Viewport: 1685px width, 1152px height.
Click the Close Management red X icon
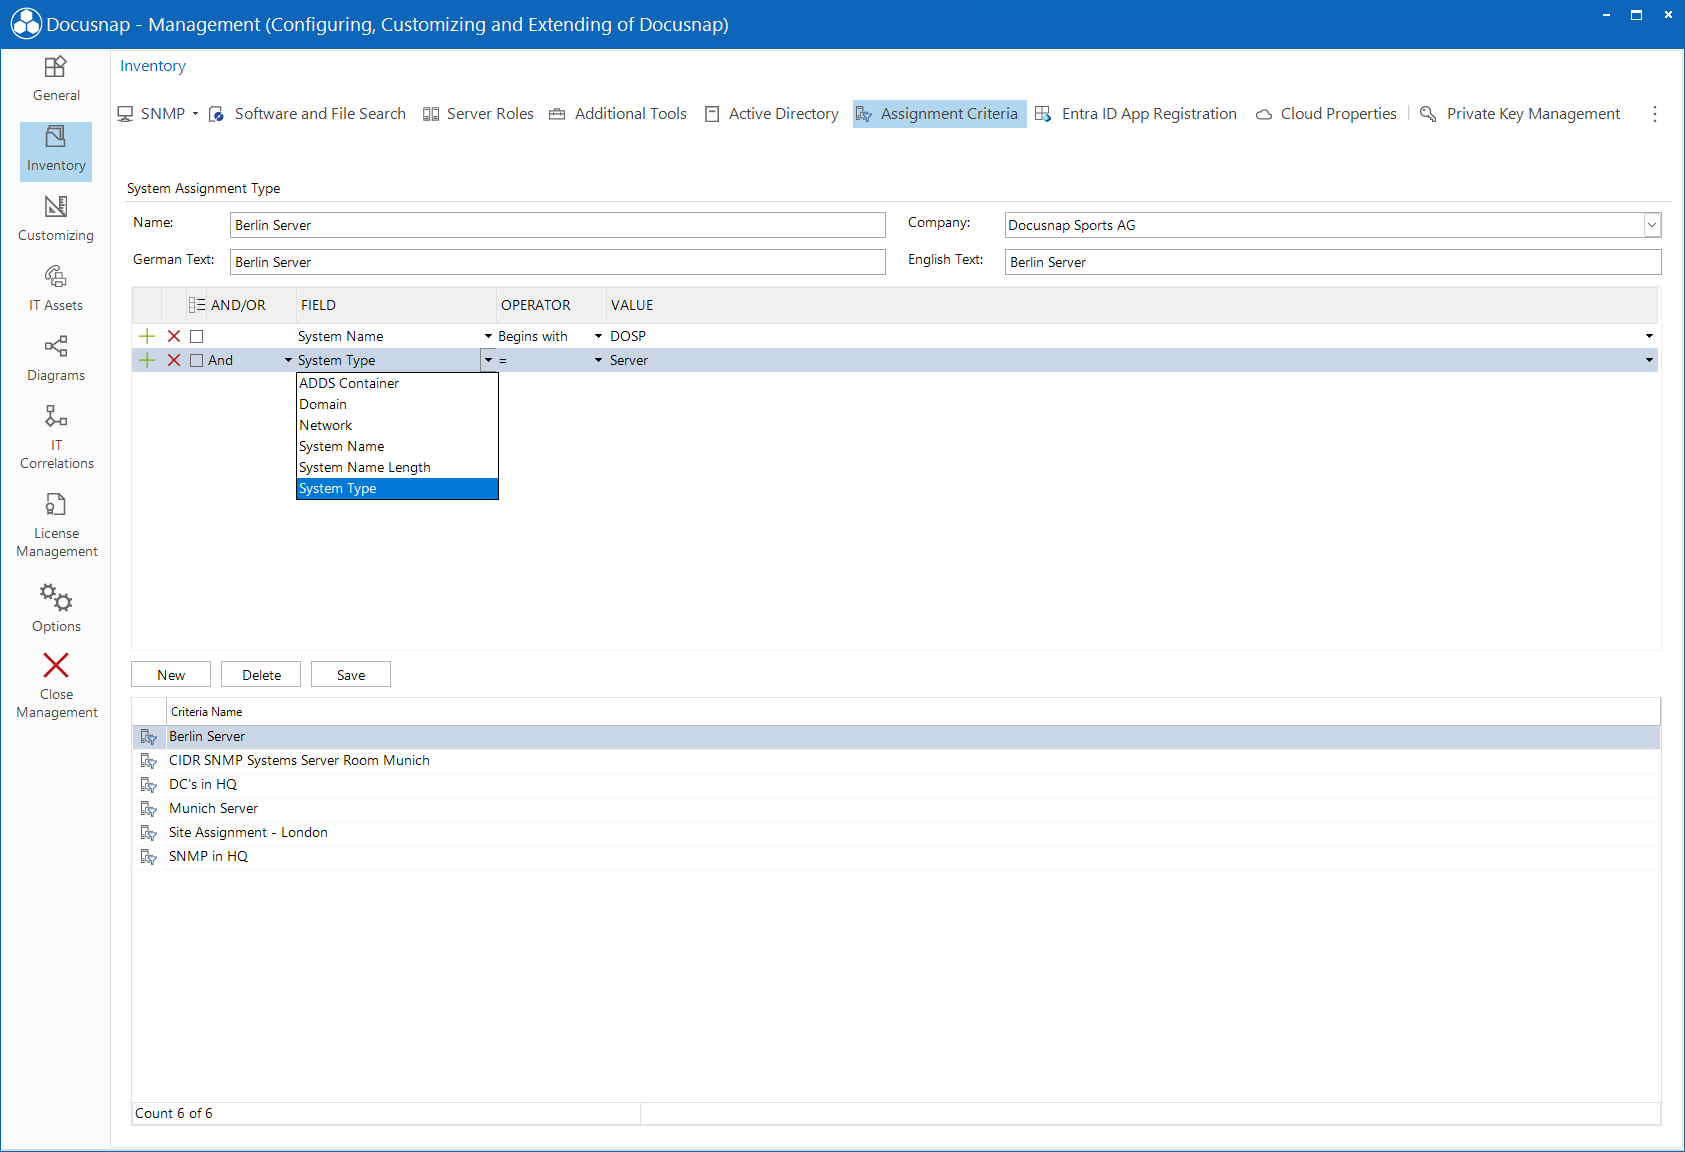(56, 665)
